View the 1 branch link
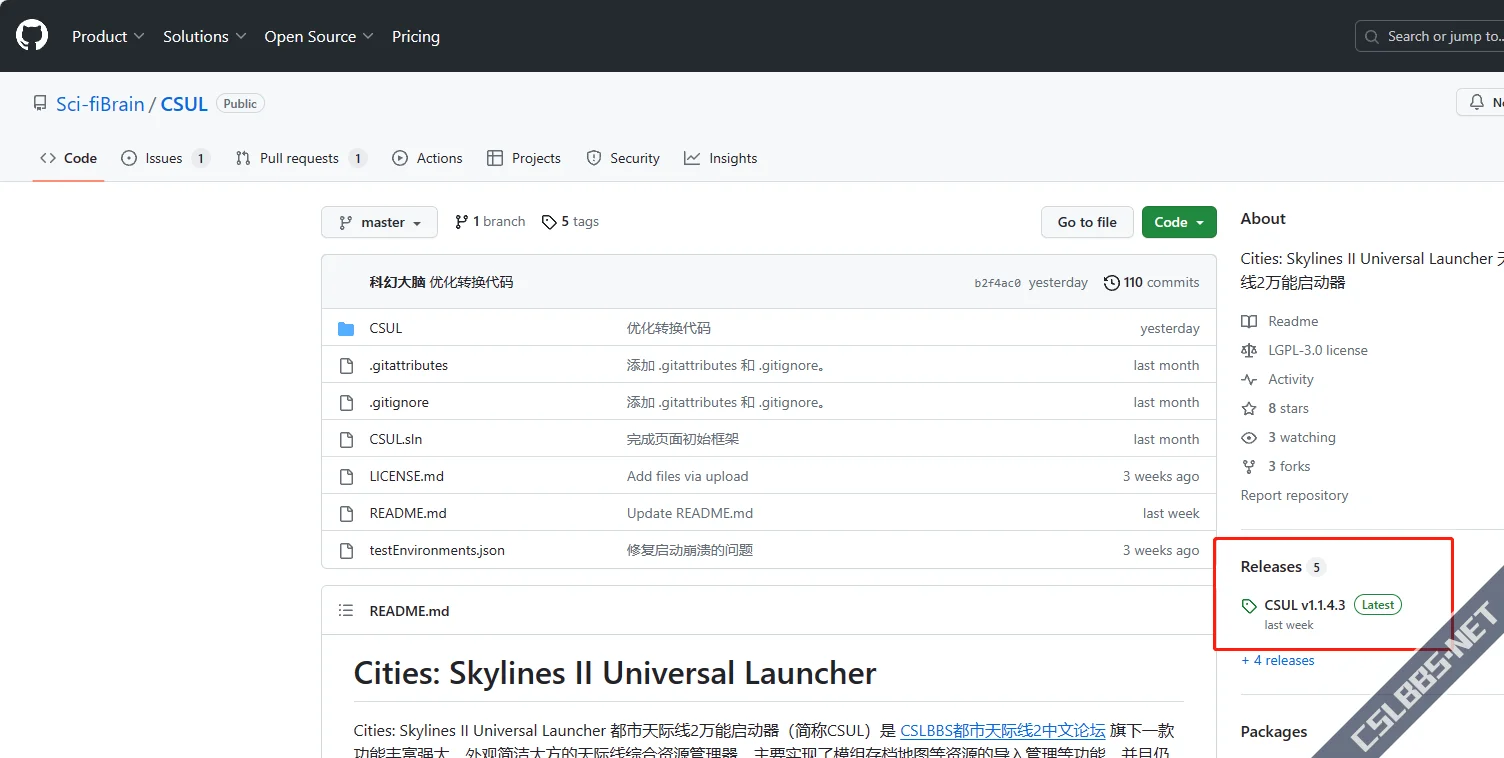1504x758 pixels. pyautogui.click(x=490, y=222)
